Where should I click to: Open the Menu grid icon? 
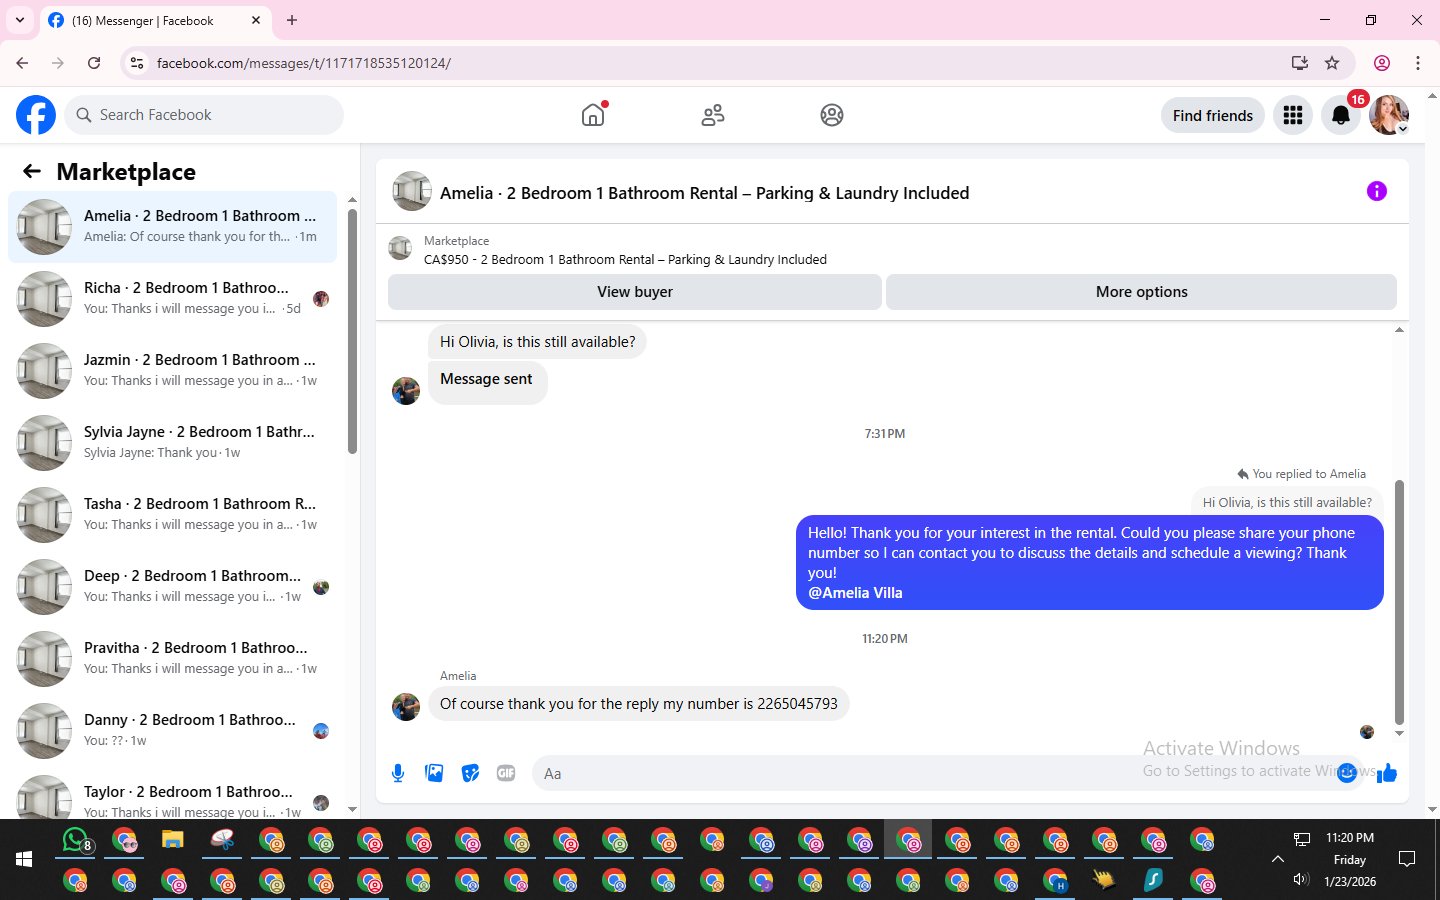click(x=1293, y=115)
